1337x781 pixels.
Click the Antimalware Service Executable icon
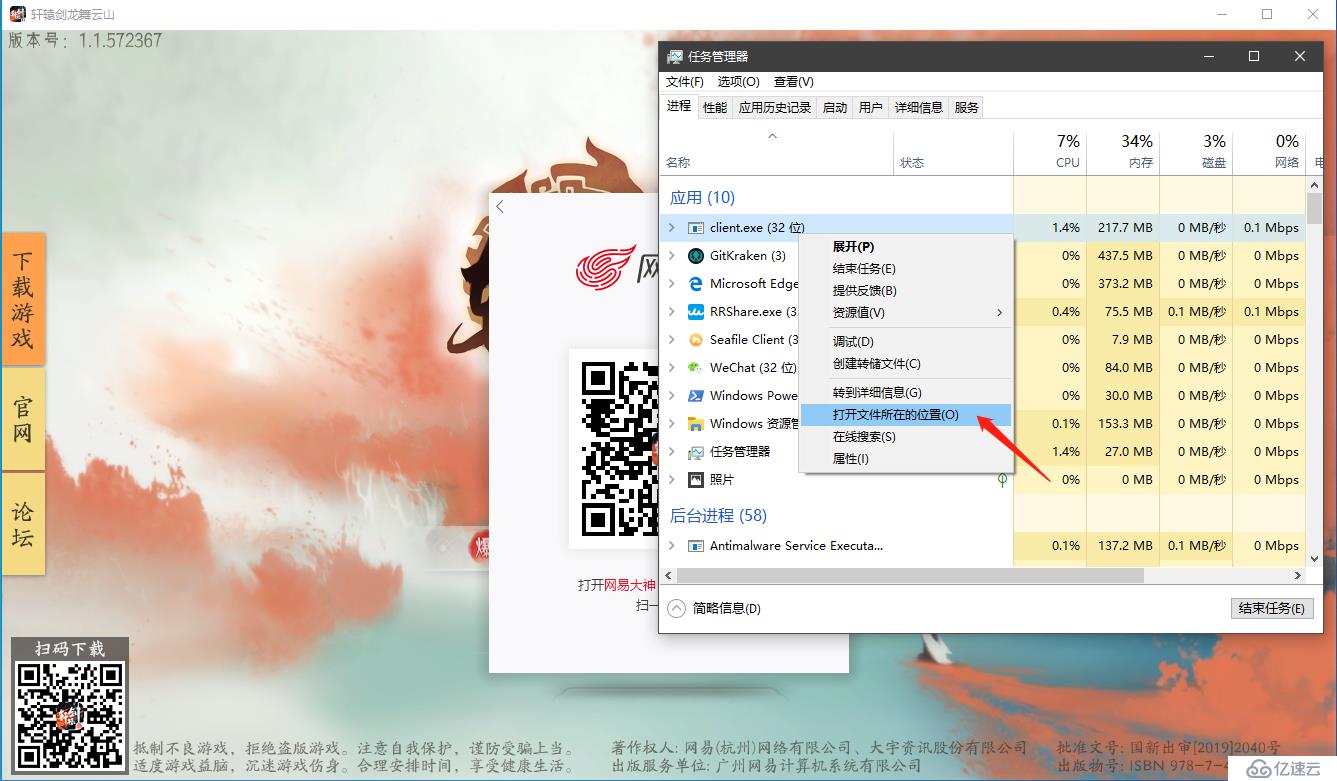coord(696,546)
